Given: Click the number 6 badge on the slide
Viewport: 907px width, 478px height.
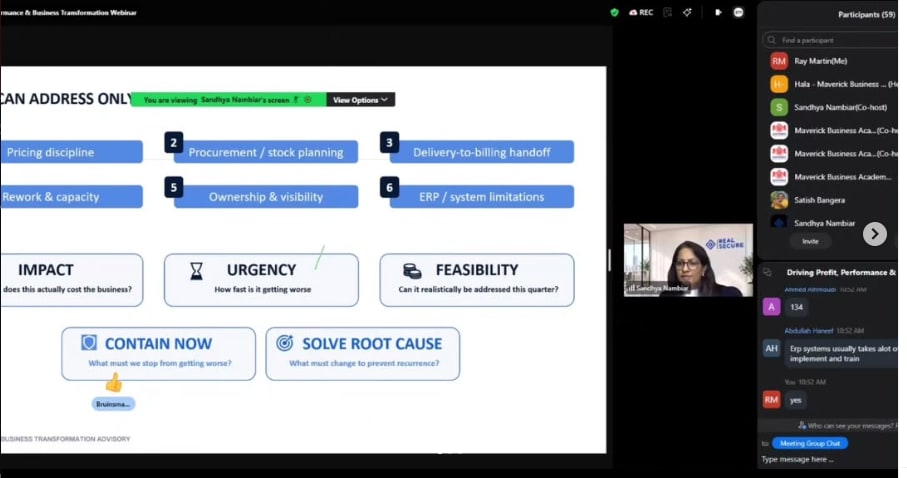Looking at the screenshot, I should coord(389,187).
